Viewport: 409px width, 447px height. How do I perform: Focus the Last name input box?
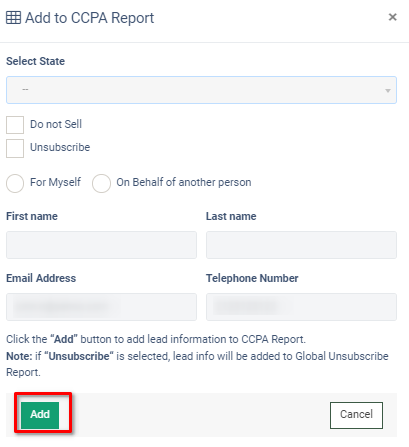(x=301, y=245)
